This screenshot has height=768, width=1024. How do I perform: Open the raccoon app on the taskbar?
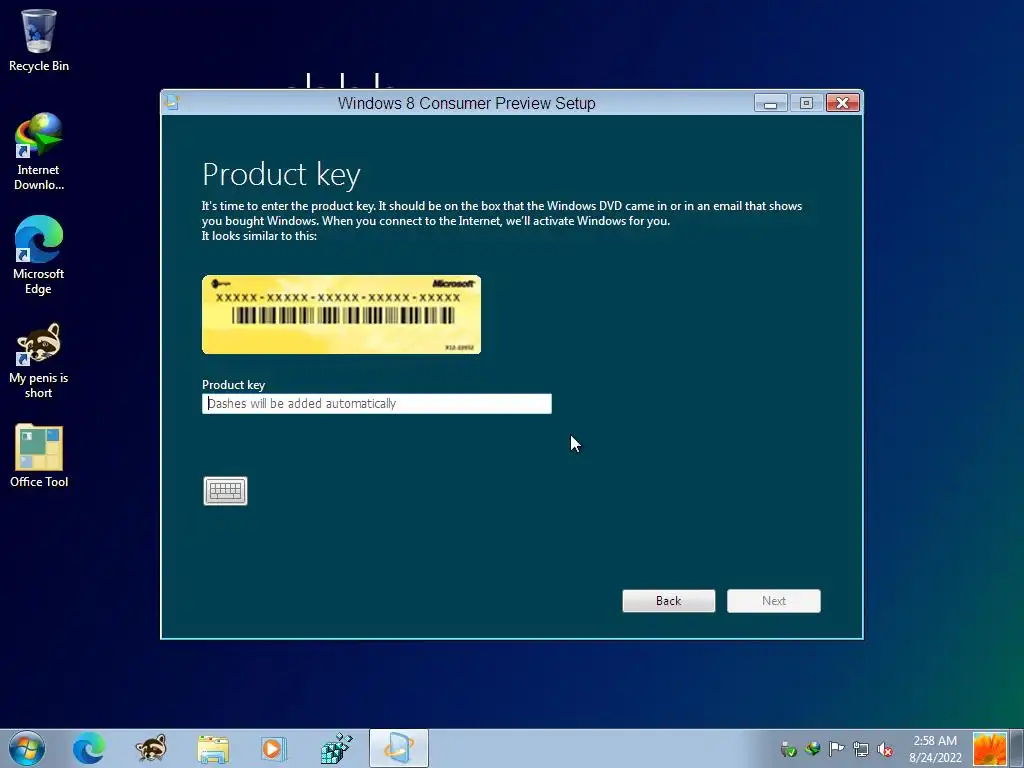151,748
